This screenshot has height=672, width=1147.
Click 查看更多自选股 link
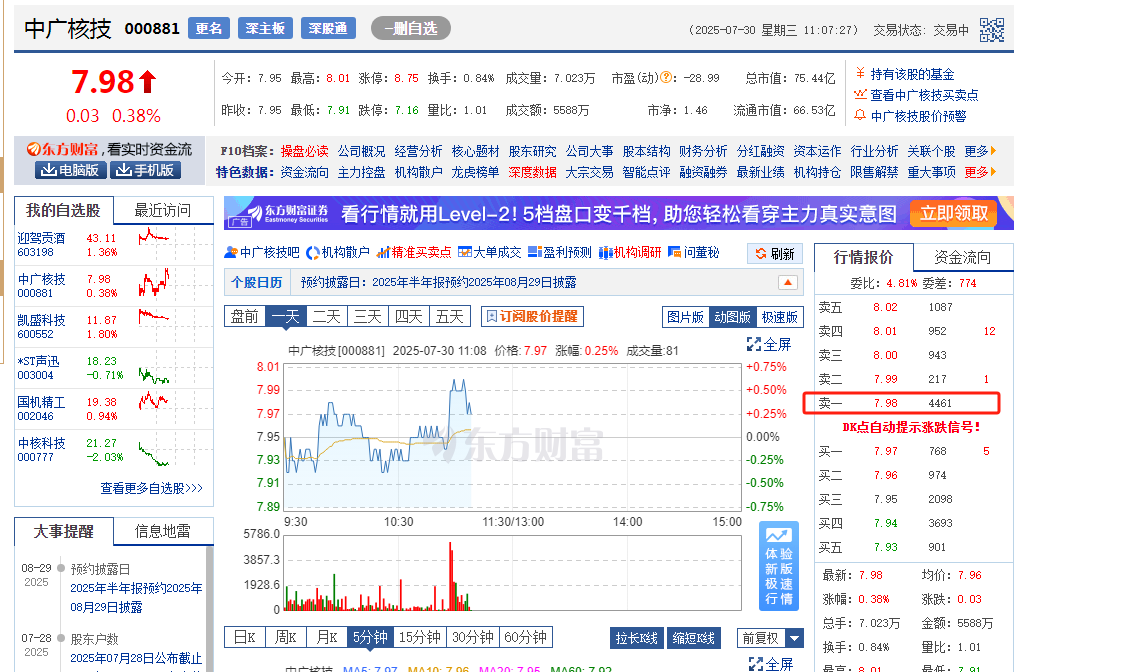[x=151, y=488]
